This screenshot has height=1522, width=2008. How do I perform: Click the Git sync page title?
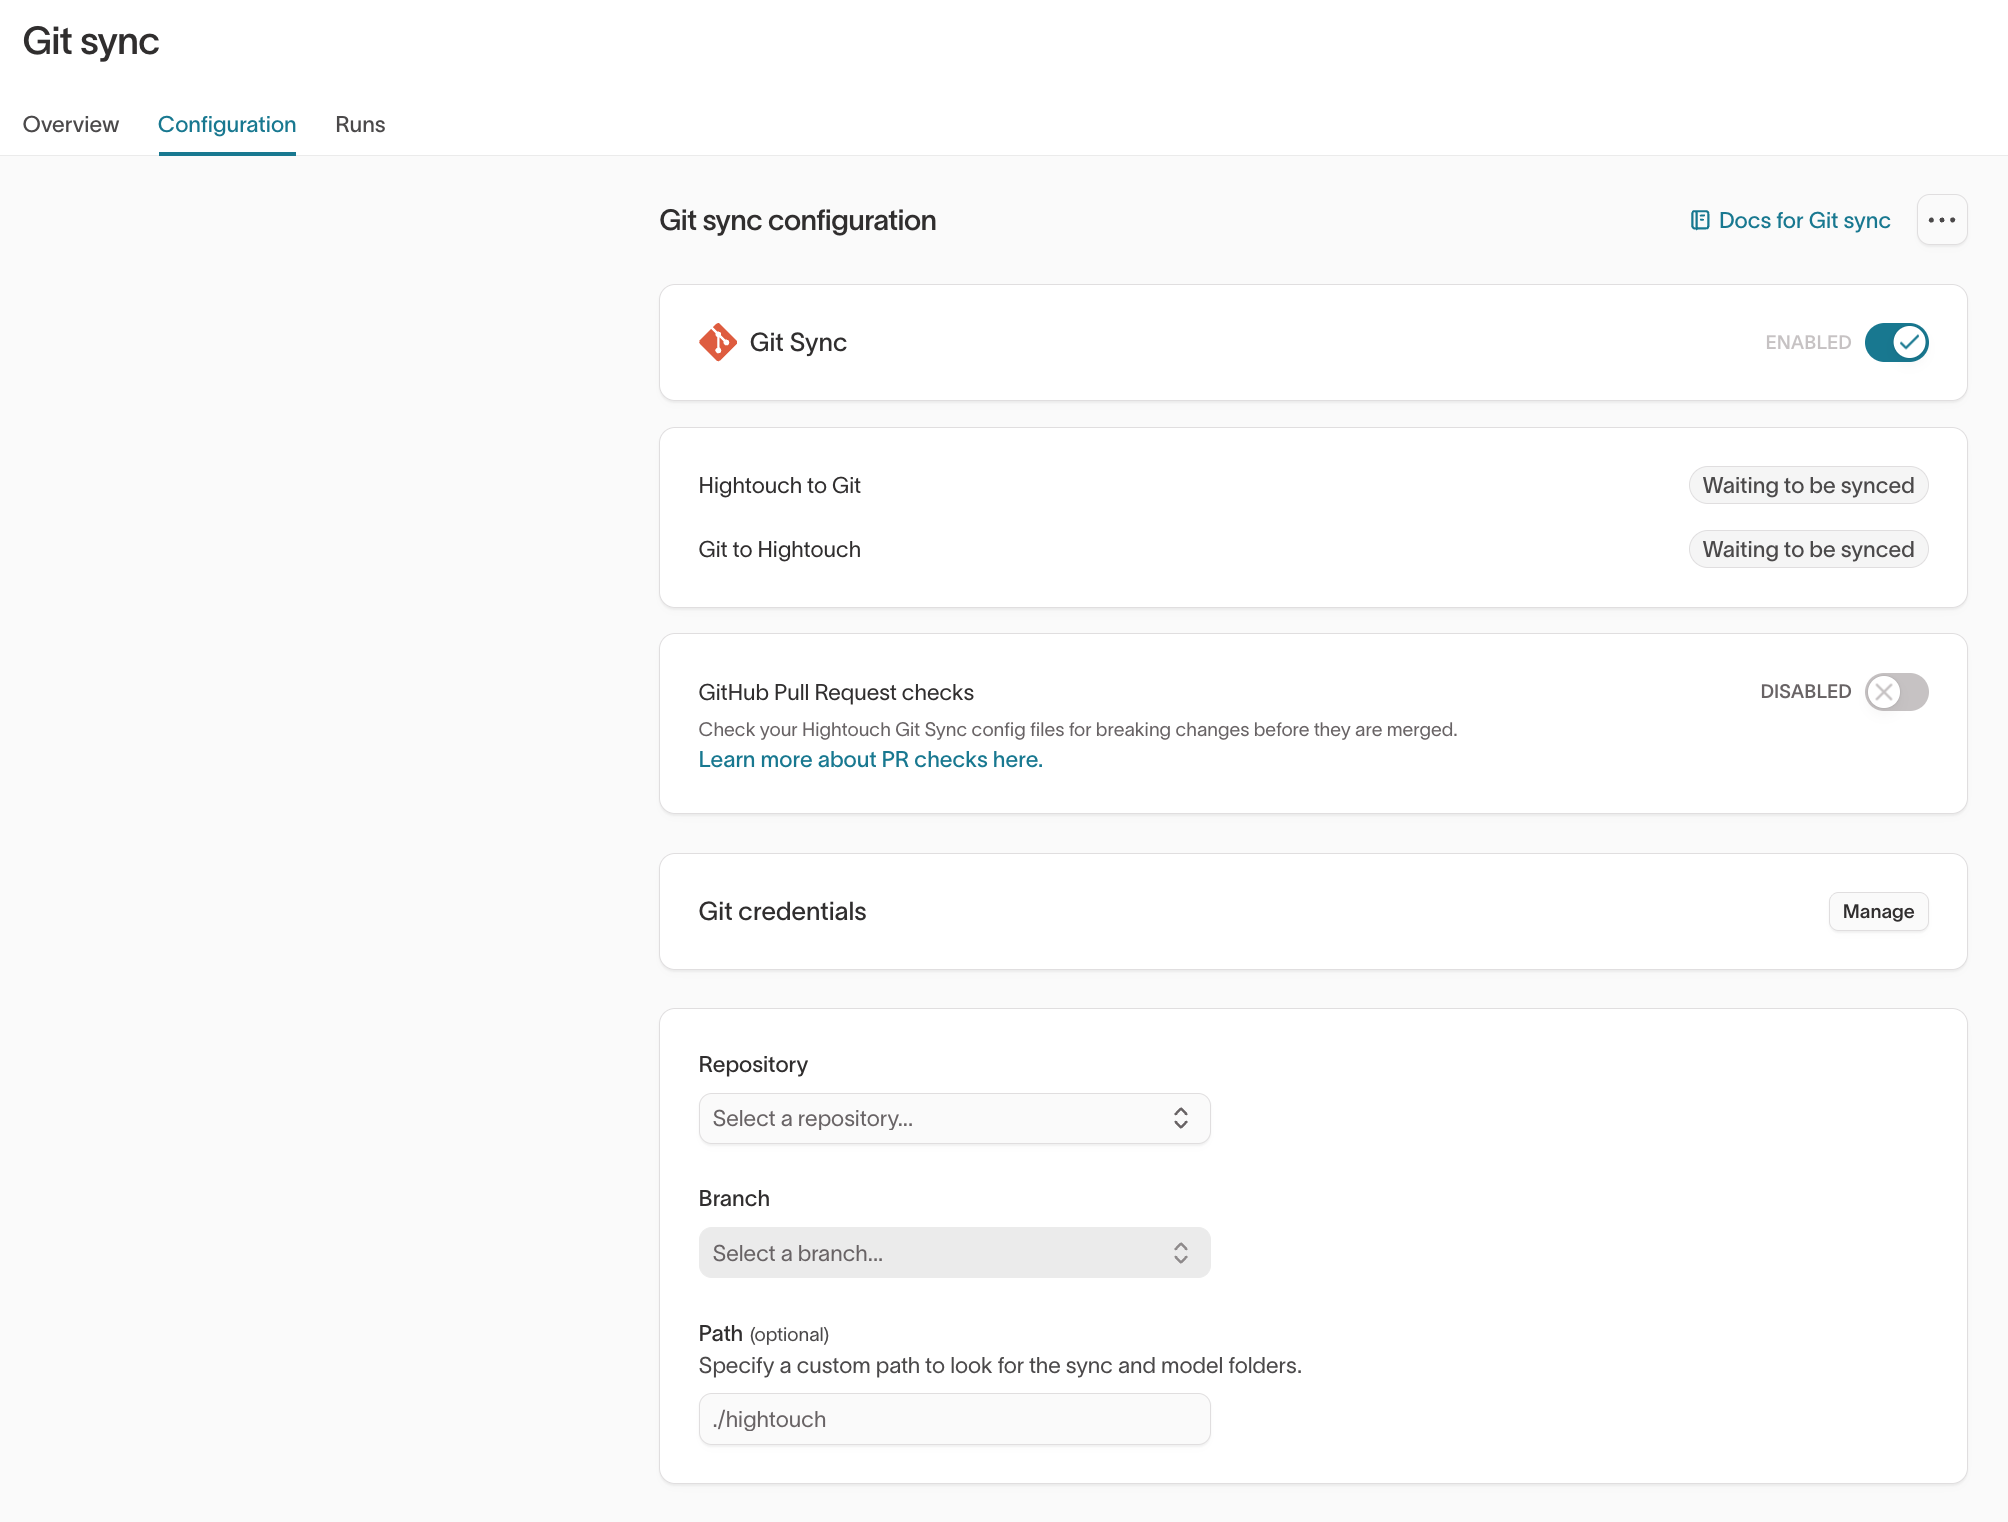pos(91,41)
